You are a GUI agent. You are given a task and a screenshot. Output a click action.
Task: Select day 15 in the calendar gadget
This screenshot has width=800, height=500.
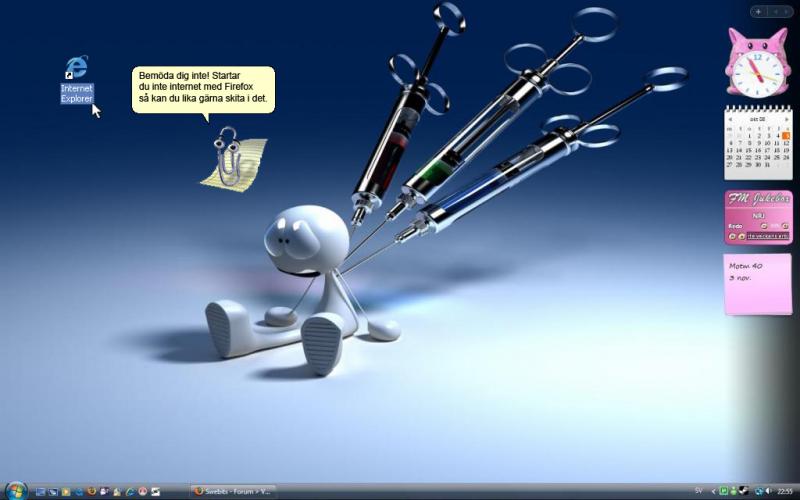point(748,151)
